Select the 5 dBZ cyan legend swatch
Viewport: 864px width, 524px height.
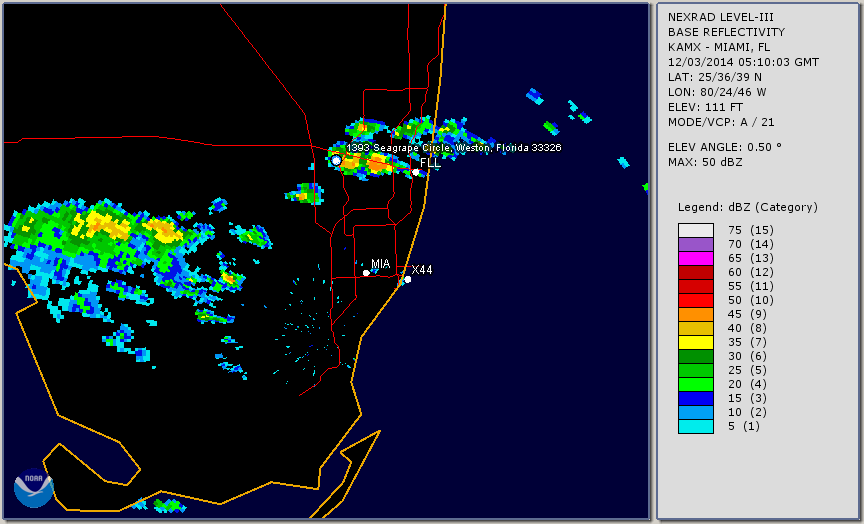click(696, 427)
